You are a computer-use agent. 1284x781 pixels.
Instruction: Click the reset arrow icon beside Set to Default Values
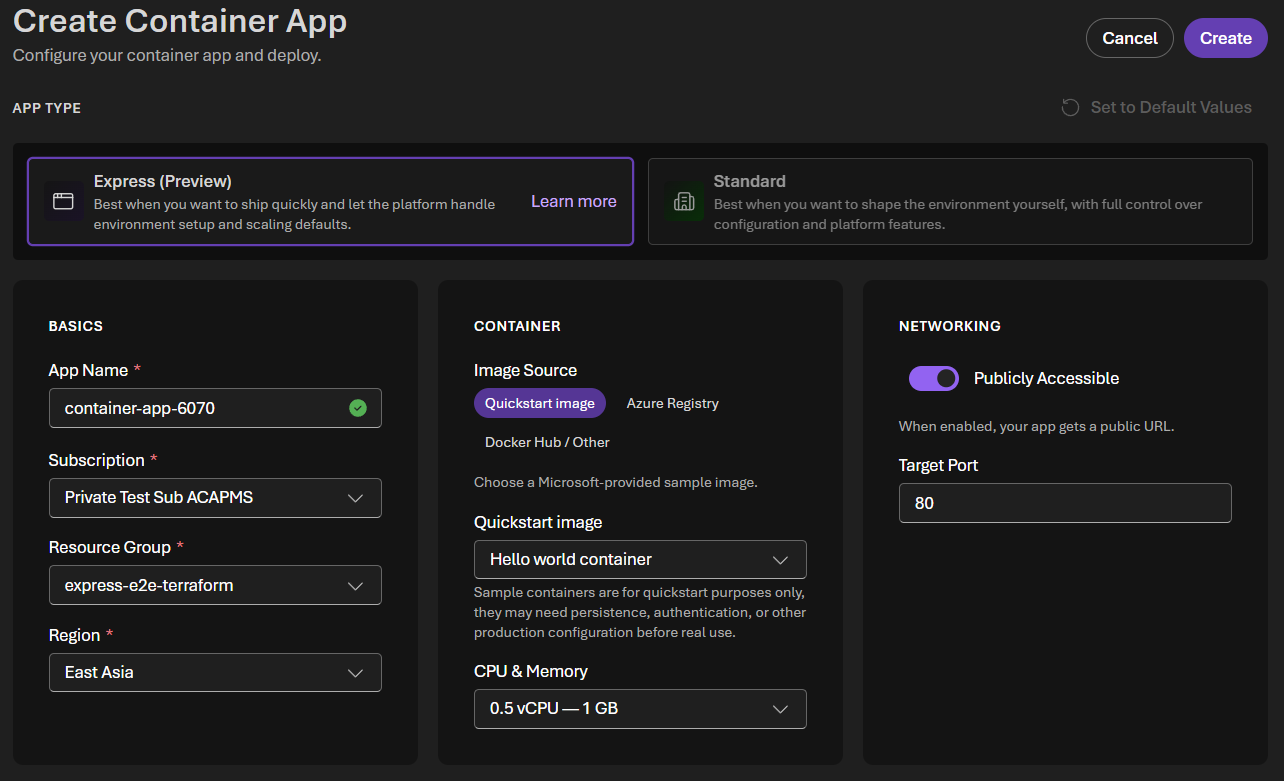(1070, 107)
